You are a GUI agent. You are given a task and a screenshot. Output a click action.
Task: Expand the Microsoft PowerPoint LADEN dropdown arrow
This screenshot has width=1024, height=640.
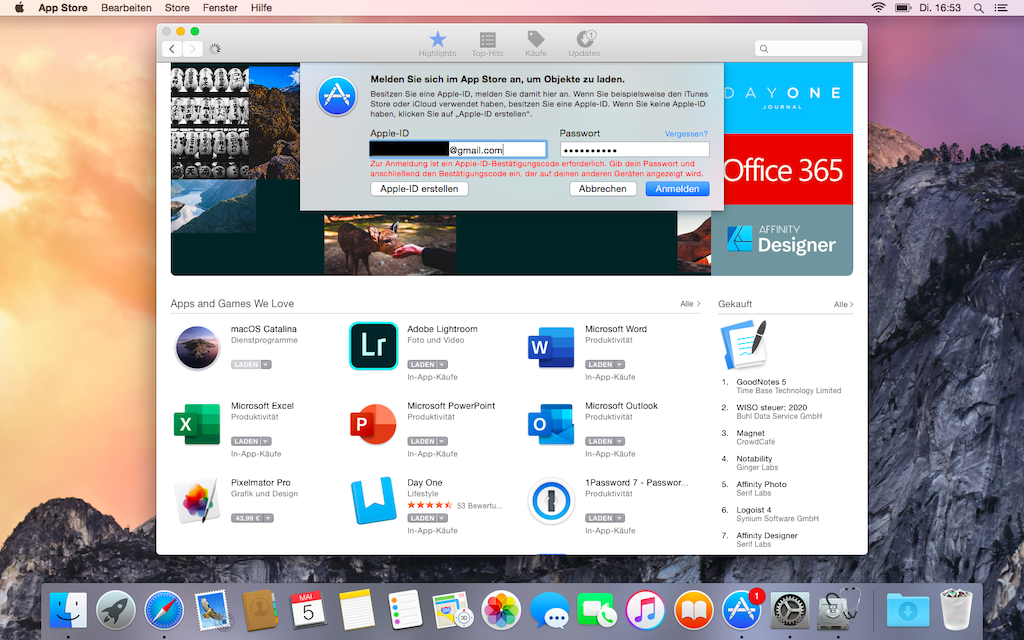[x=442, y=441]
